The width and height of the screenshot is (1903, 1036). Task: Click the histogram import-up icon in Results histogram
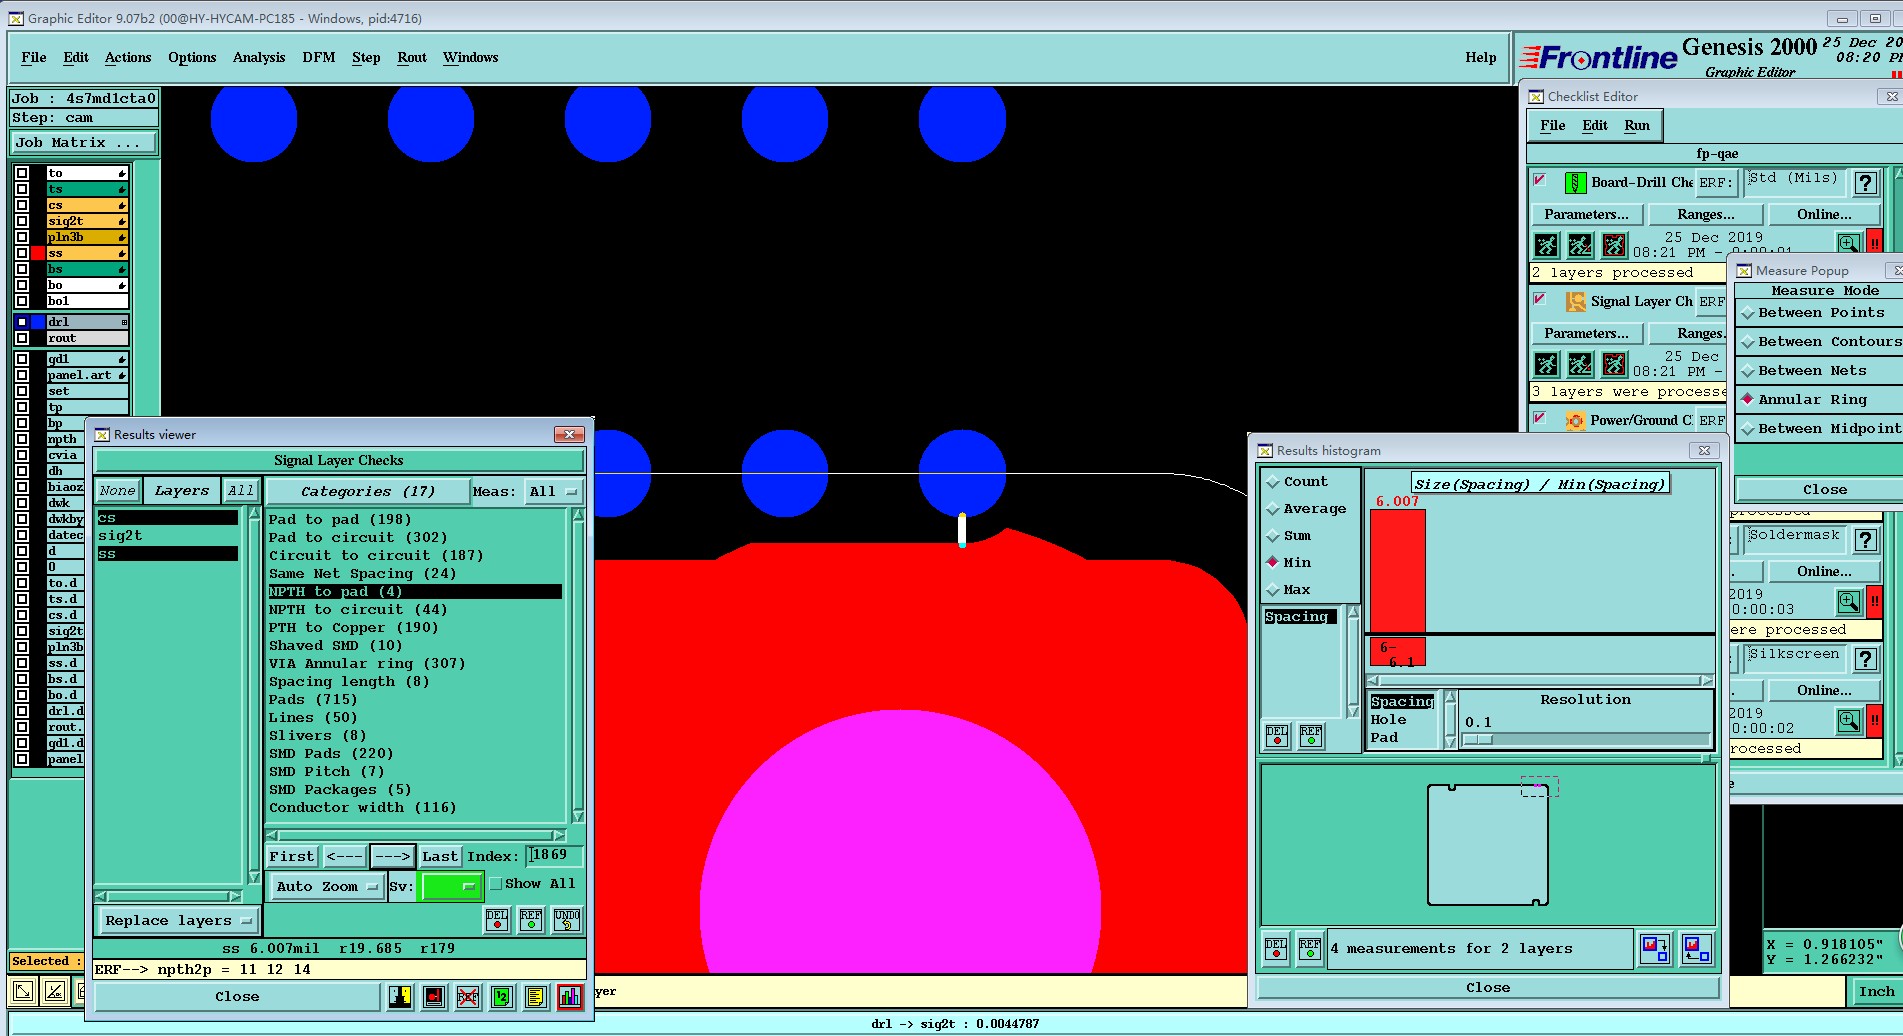(1696, 948)
